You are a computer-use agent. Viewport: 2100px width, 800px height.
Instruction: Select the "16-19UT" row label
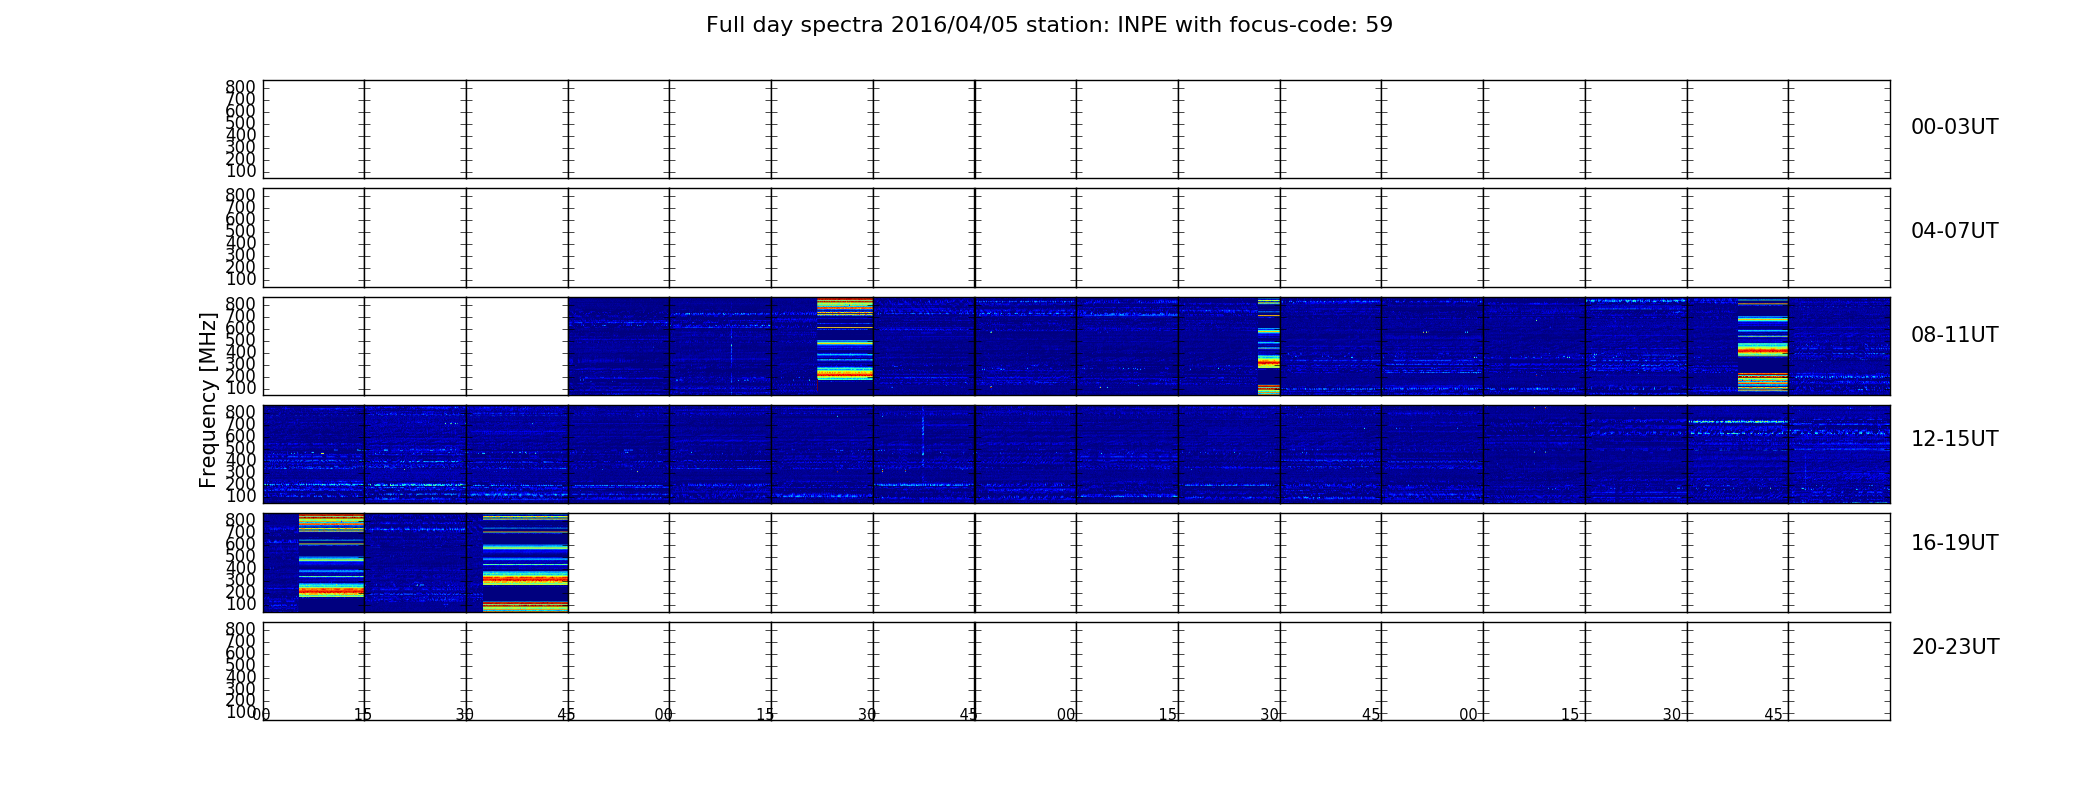pyautogui.click(x=1955, y=543)
